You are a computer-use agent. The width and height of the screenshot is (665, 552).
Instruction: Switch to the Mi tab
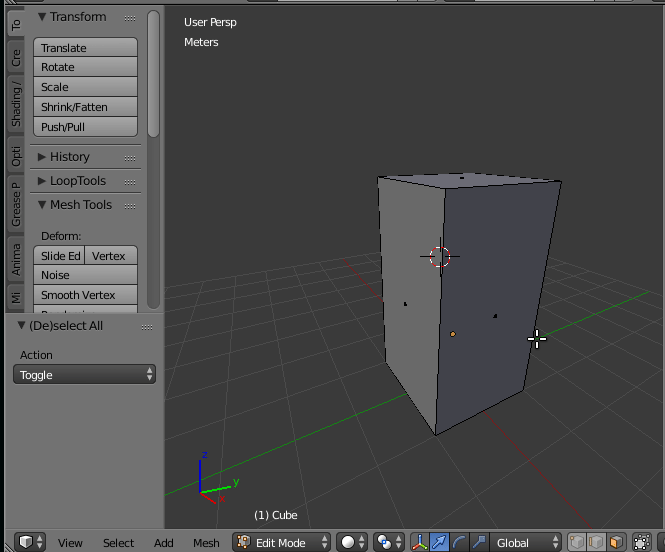(16, 298)
